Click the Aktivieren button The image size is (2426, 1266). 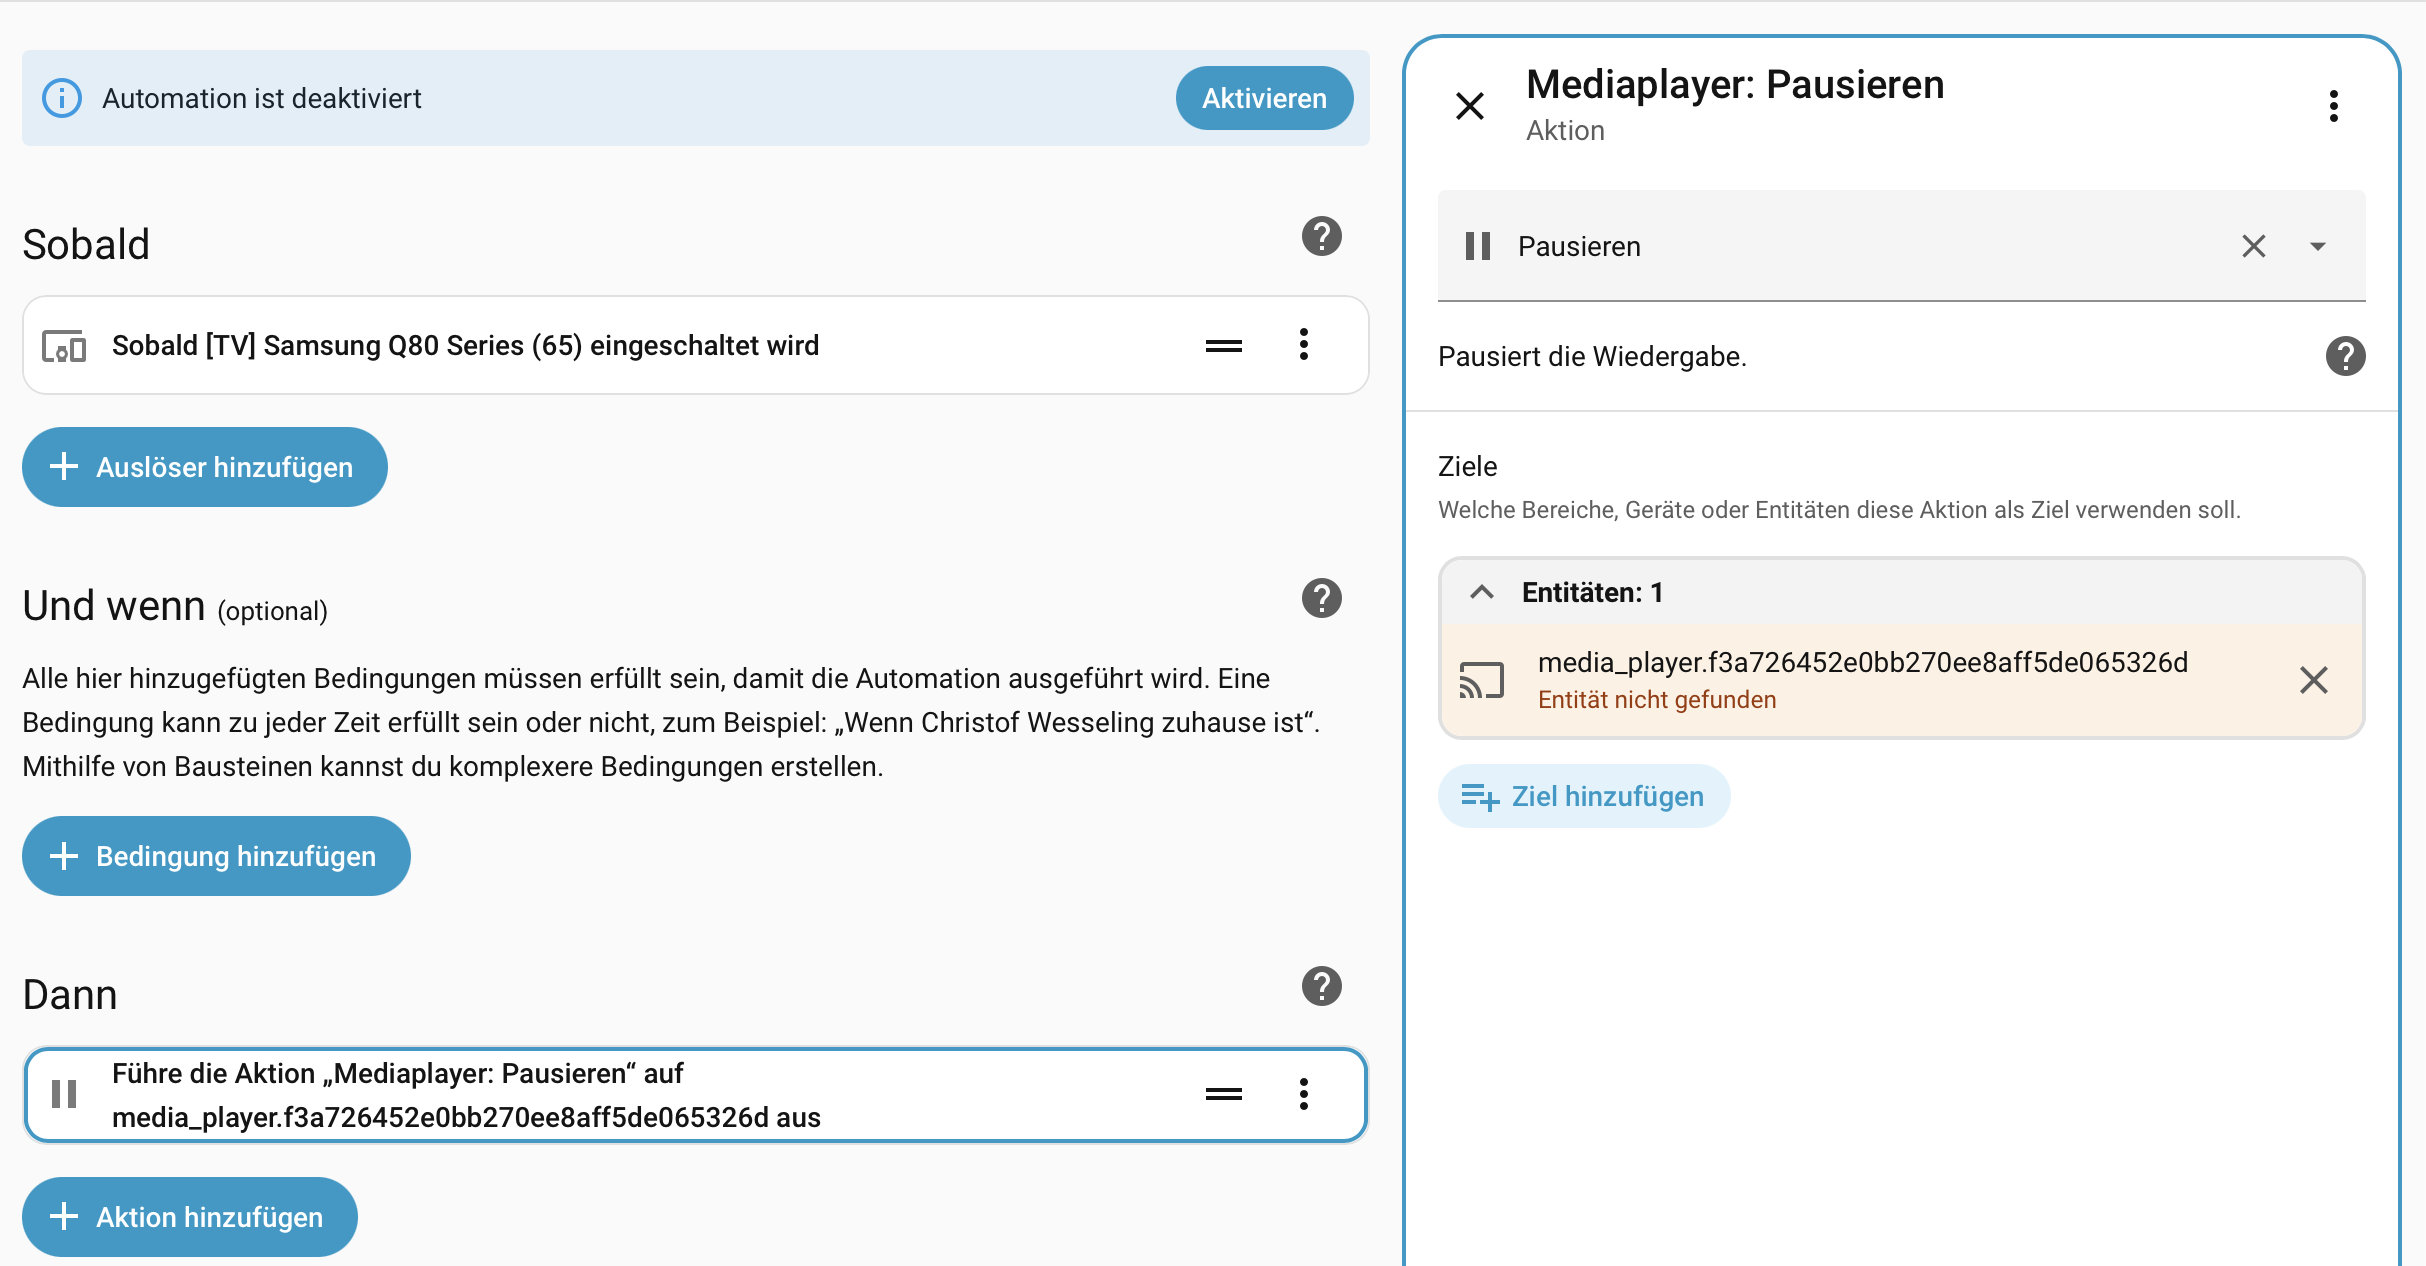tap(1264, 98)
